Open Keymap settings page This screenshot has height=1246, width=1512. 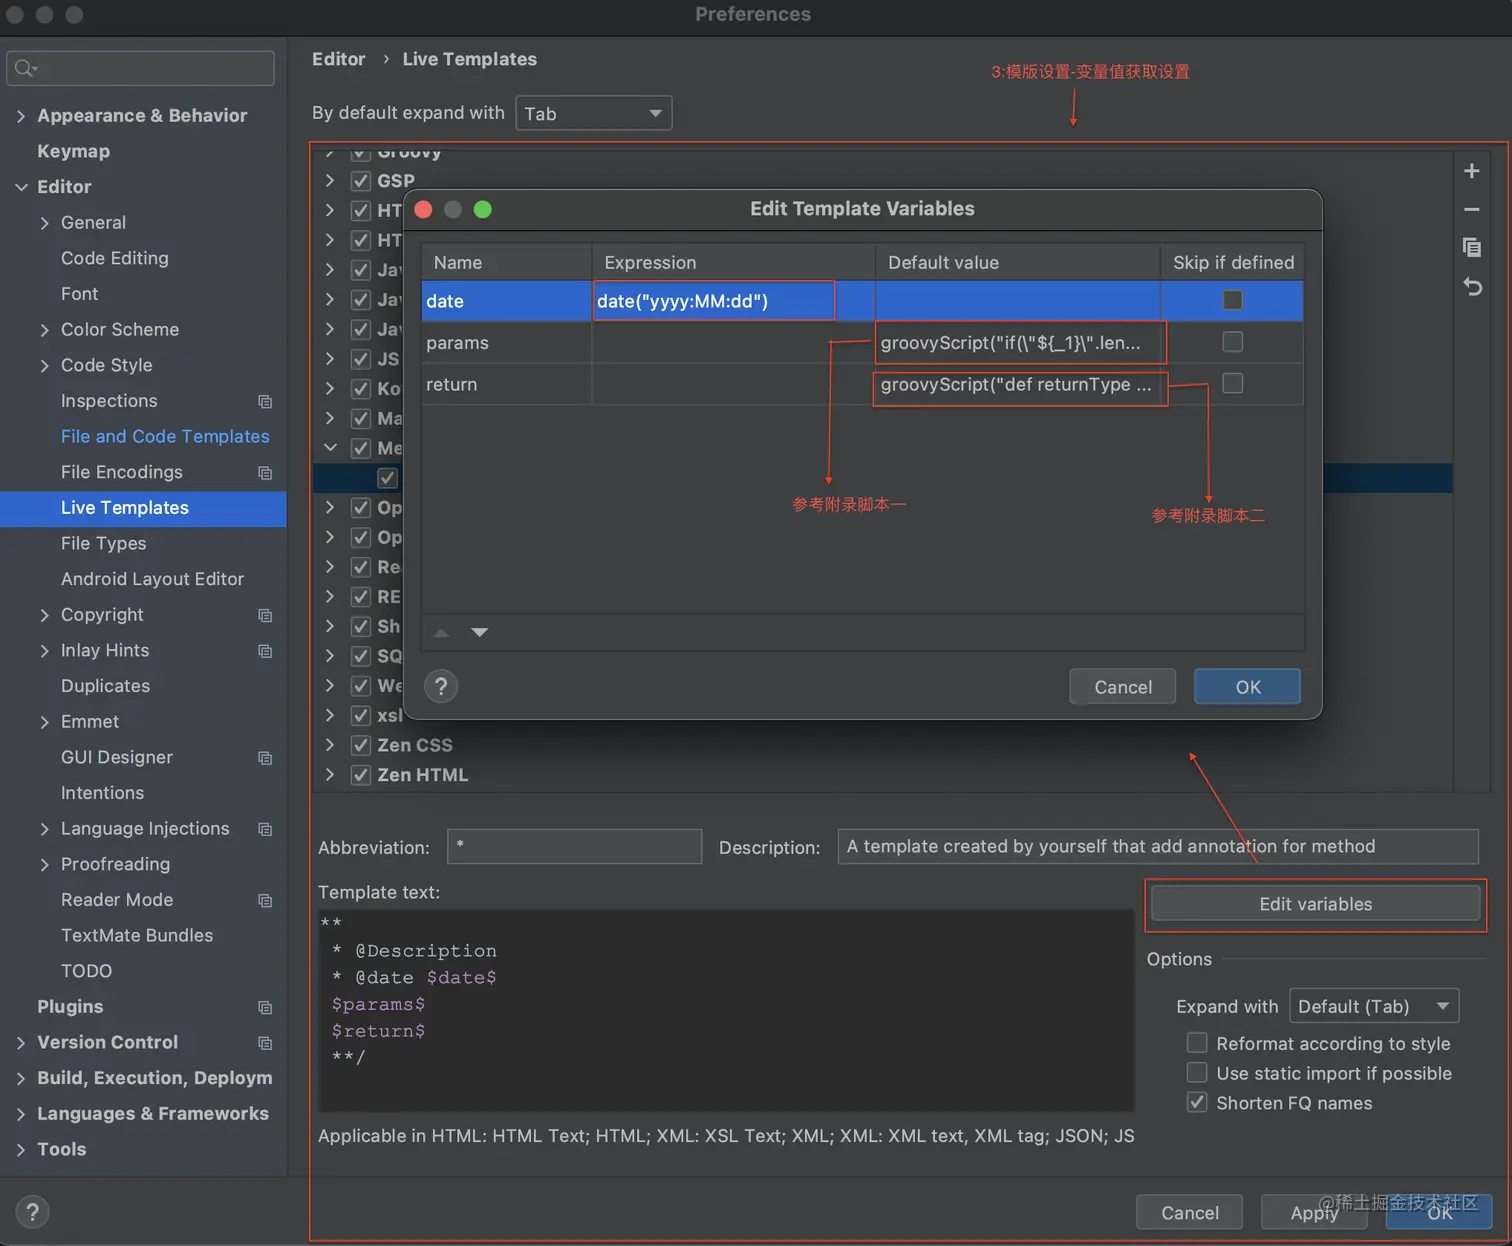click(73, 151)
